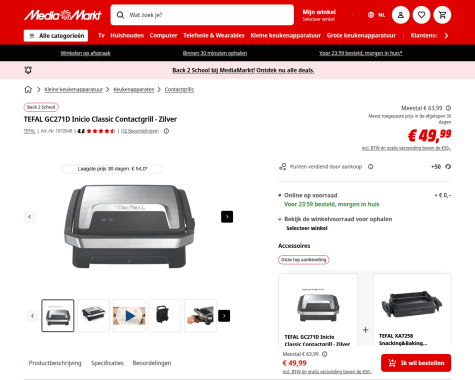Open BTW link in the bottom bar
The image size is (475, 380).
coord(327,372)
